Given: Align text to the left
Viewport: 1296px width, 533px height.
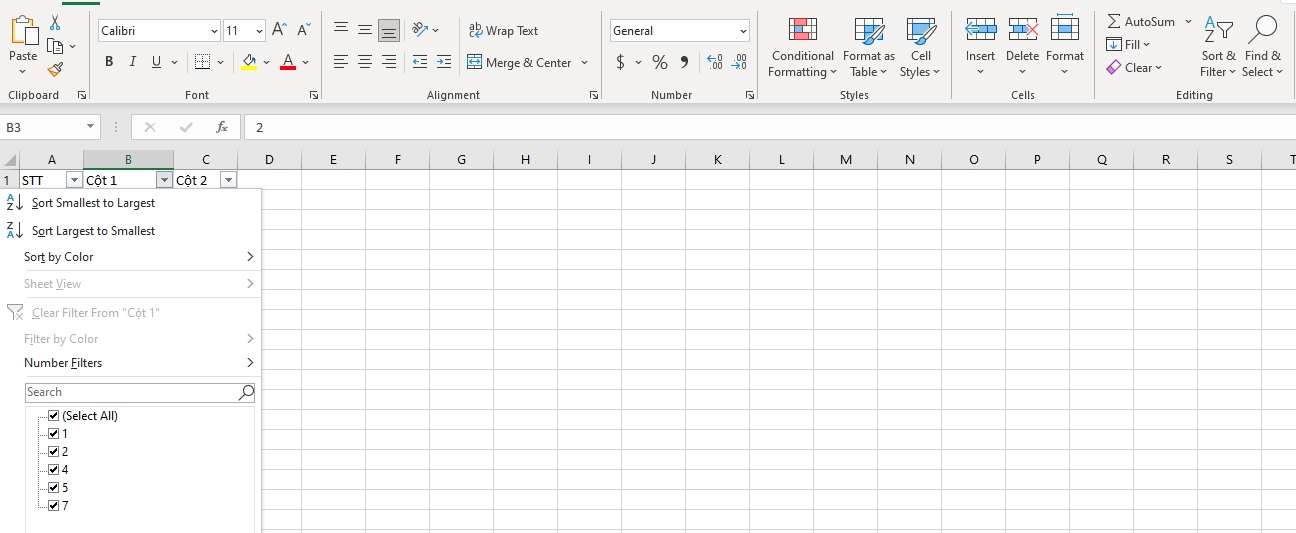Looking at the screenshot, I should 341,62.
